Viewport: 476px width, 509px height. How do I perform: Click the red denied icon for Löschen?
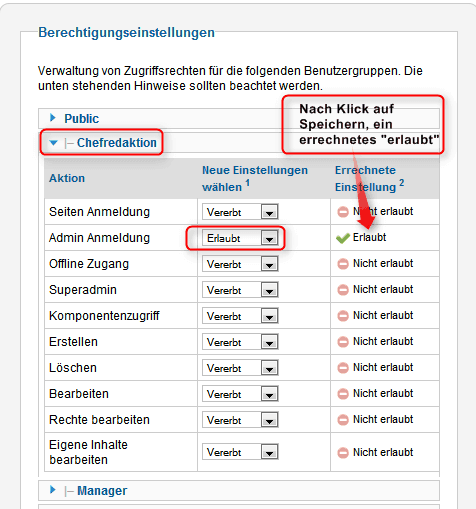pos(343,368)
